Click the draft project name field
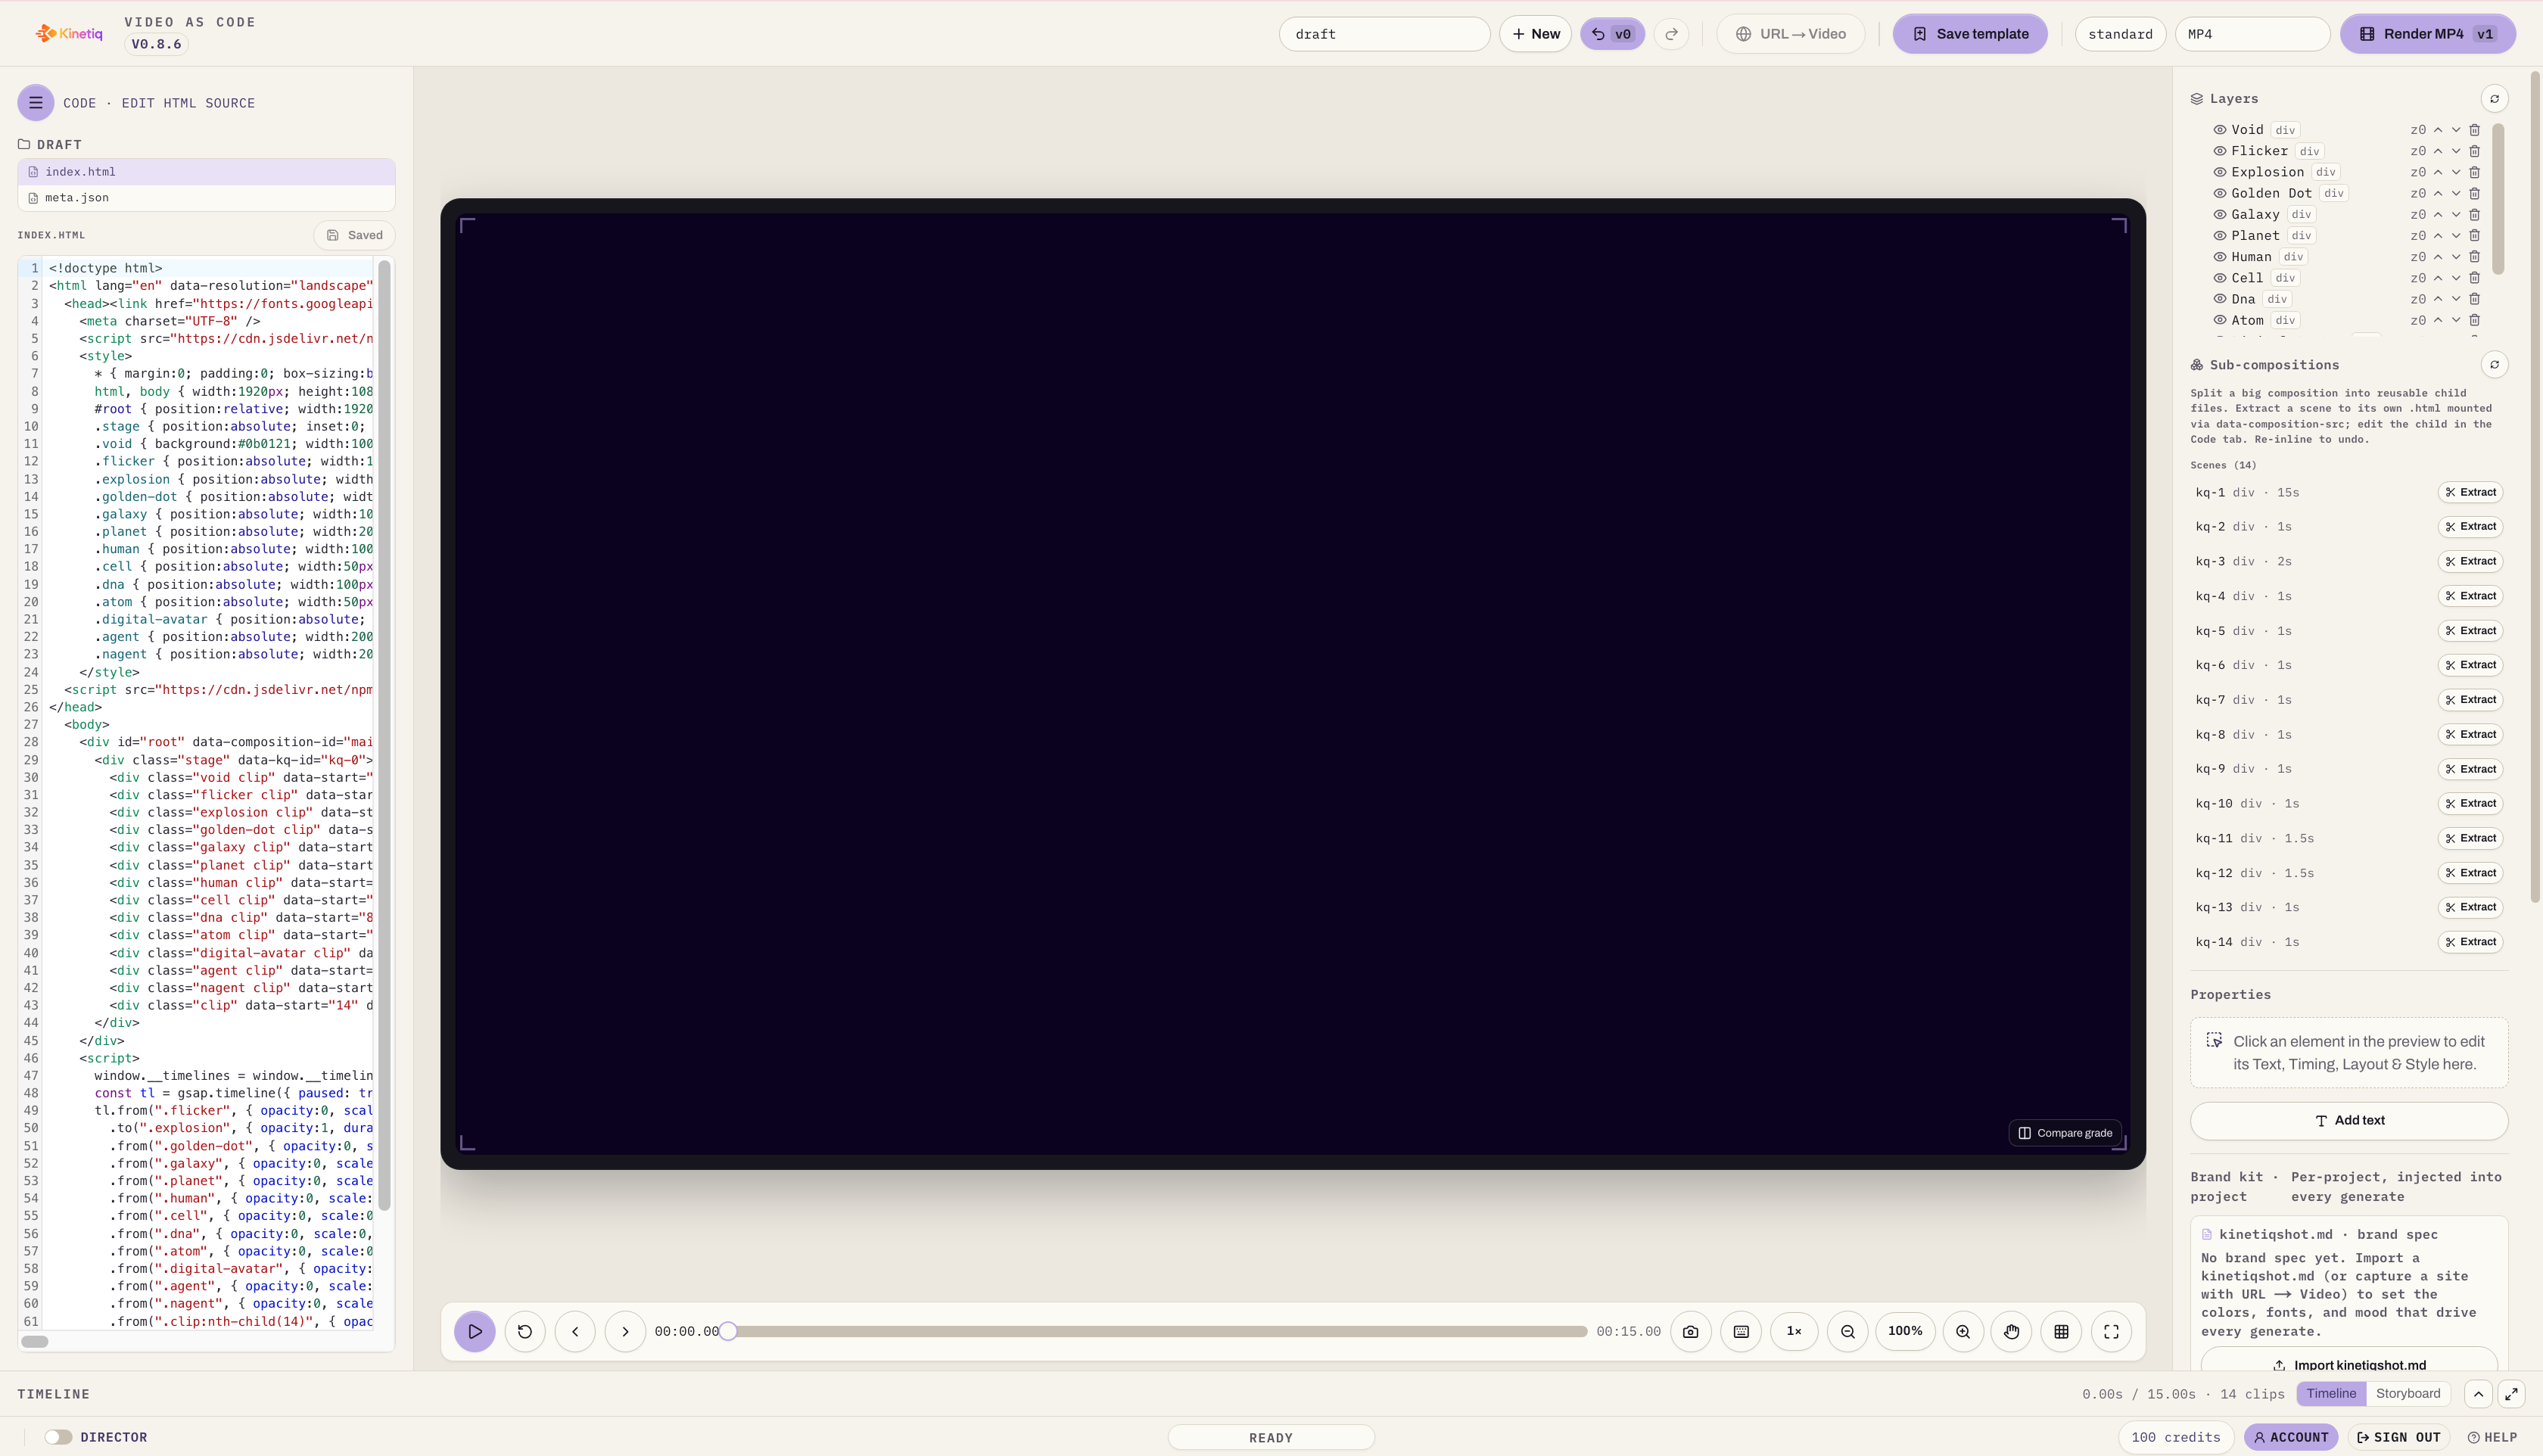2543x1456 pixels. tap(1384, 34)
